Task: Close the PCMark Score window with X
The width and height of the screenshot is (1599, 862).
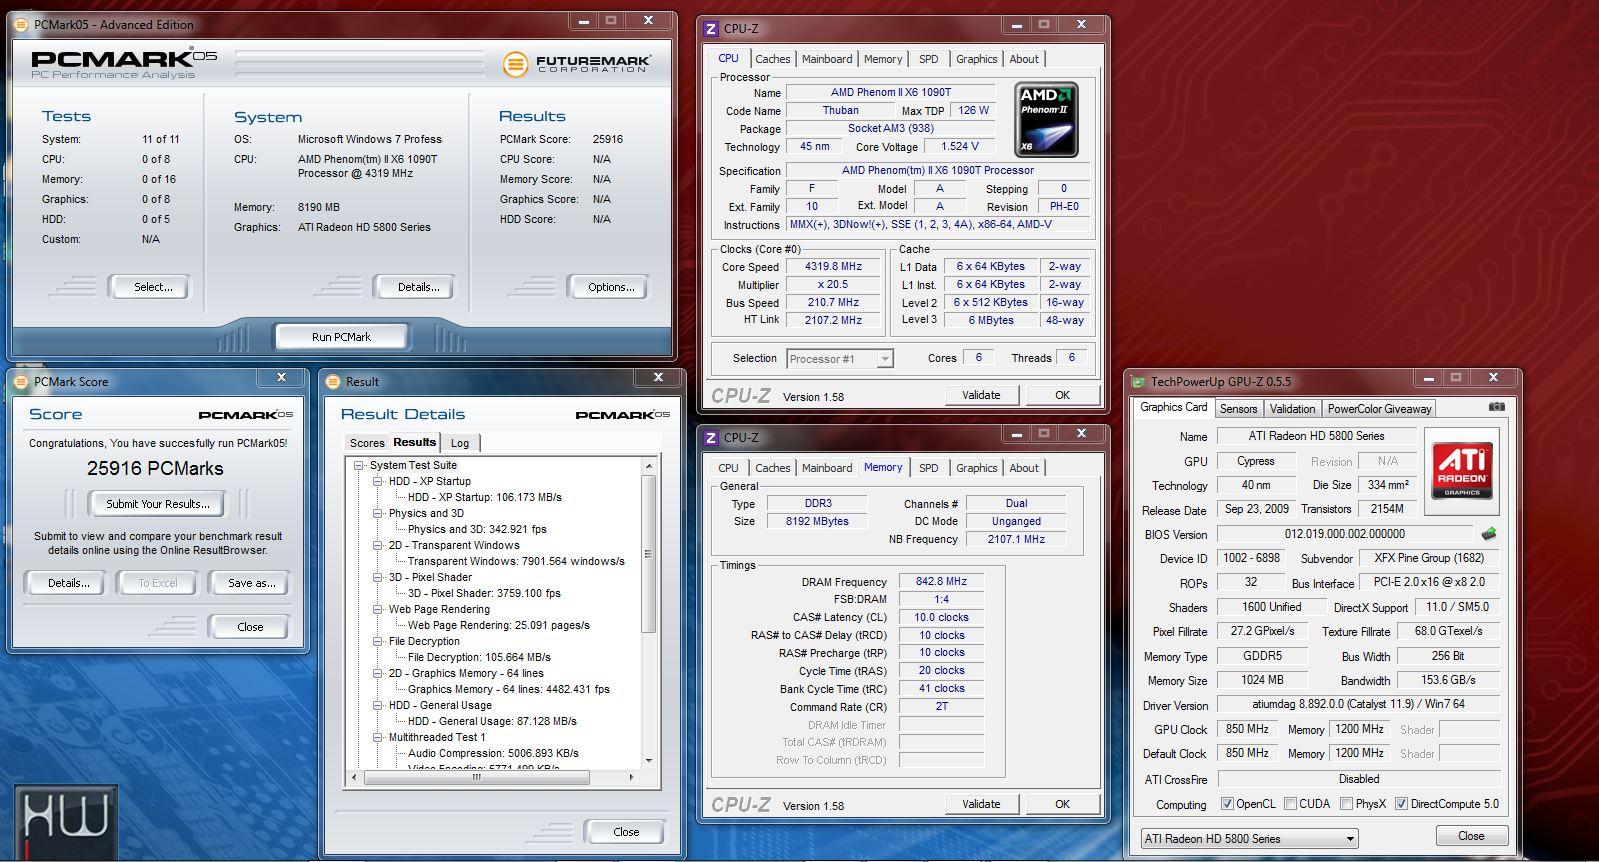Action: click(281, 378)
